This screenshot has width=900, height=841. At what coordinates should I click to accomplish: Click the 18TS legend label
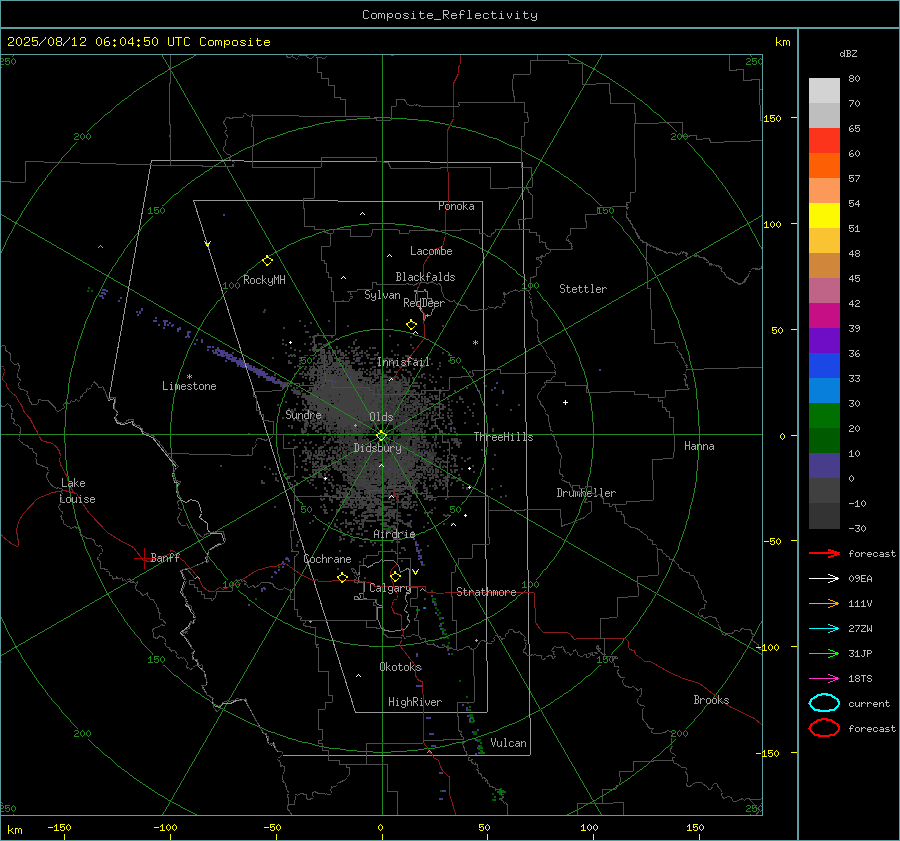[x=860, y=679]
